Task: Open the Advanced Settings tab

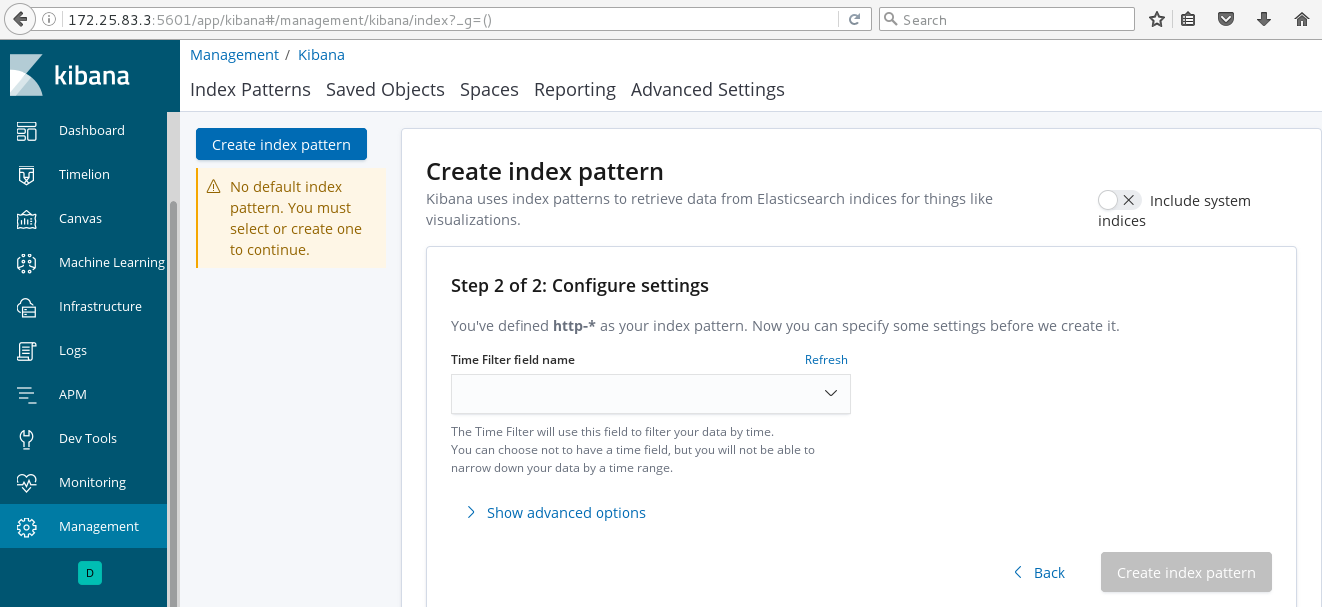Action: (x=708, y=90)
